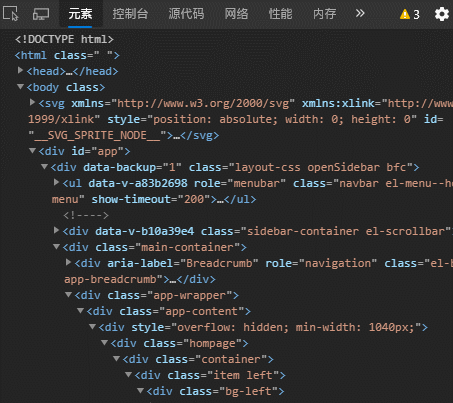
Task: Expand the svg sprite node
Action: pos(32,102)
